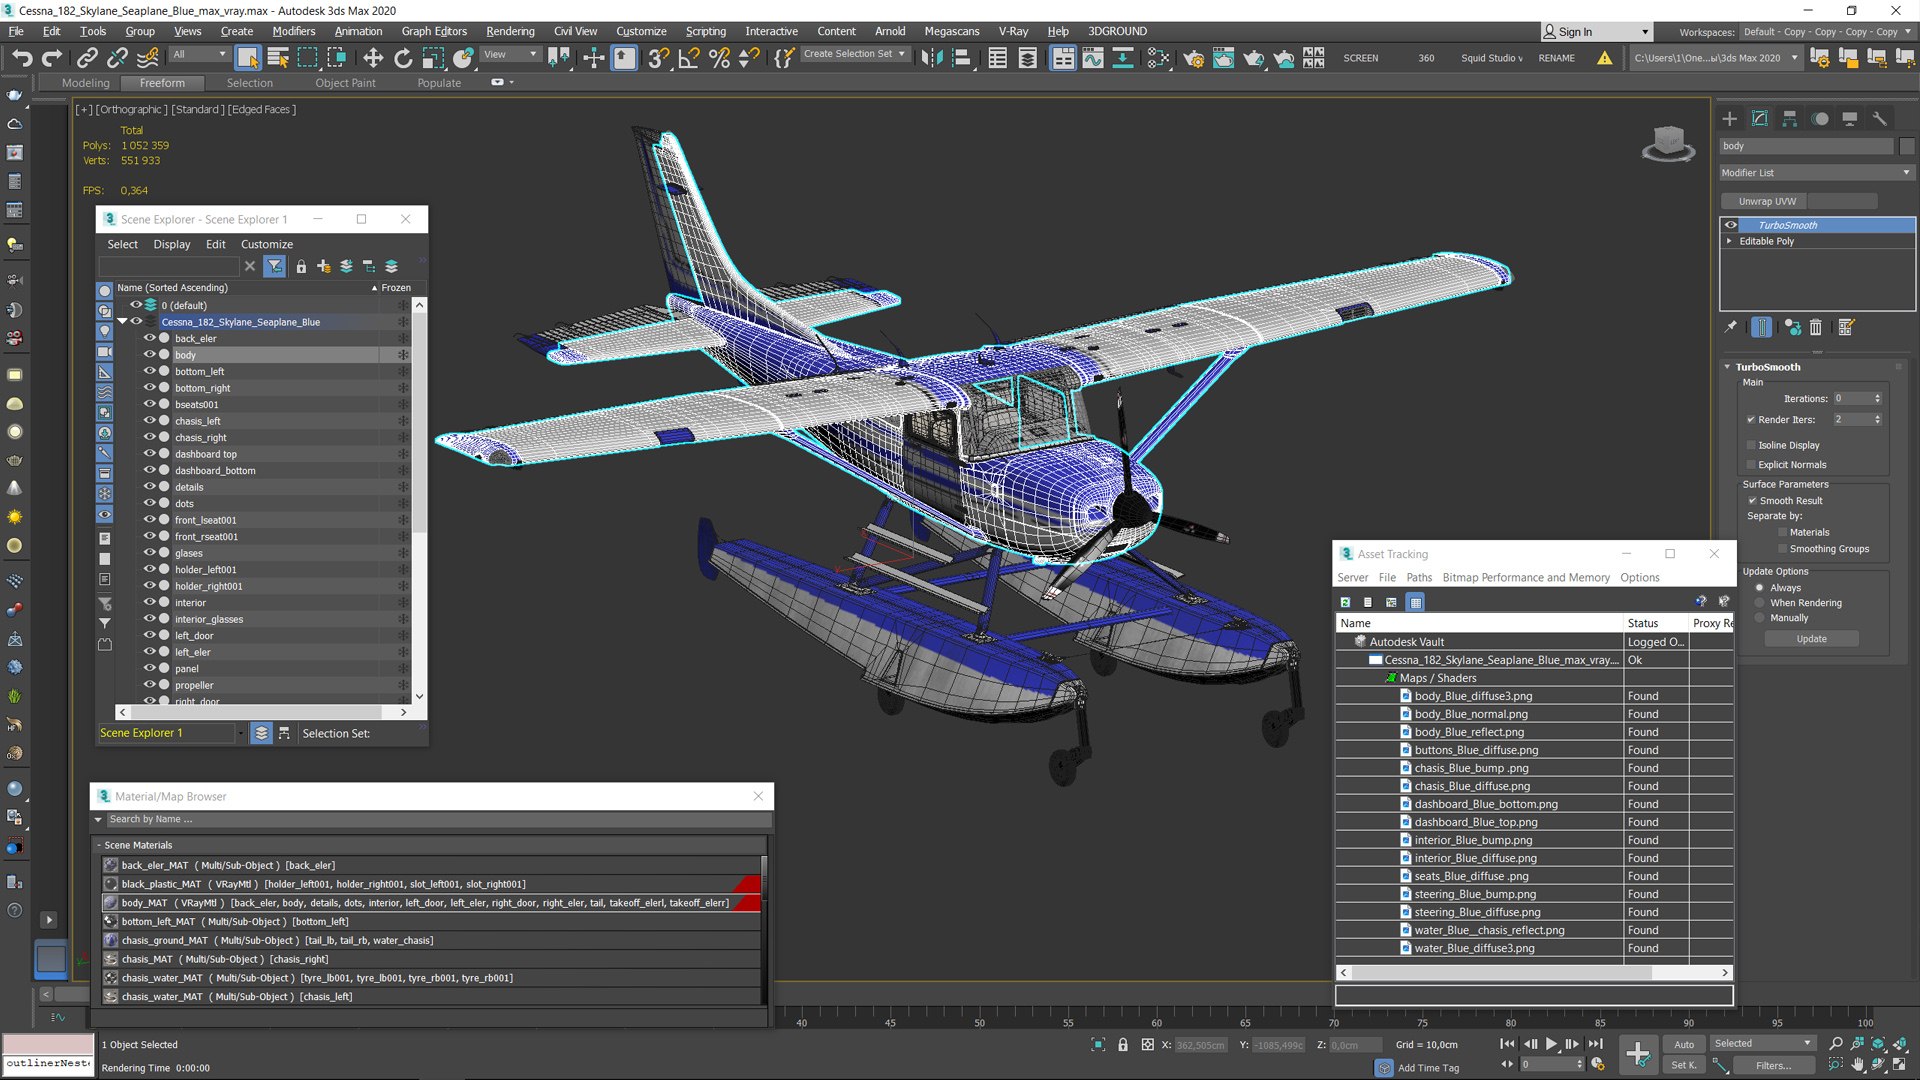1920x1080 pixels.
Task: Click the Undo arrow in main toolbar
Action: [22, 58]
